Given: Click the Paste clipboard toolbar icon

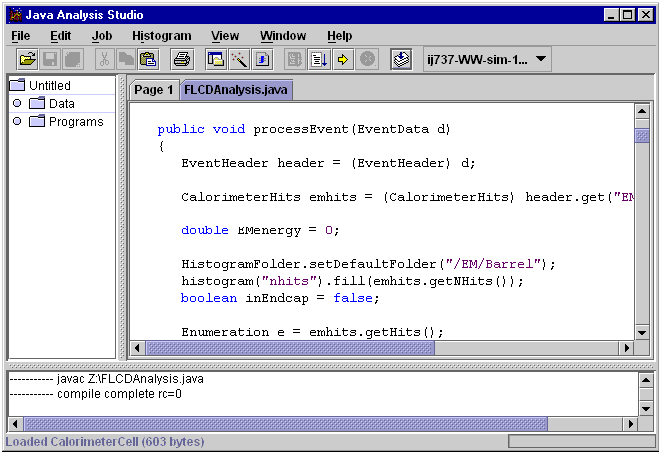Looking at the screenshot, I should click(148, 60).
